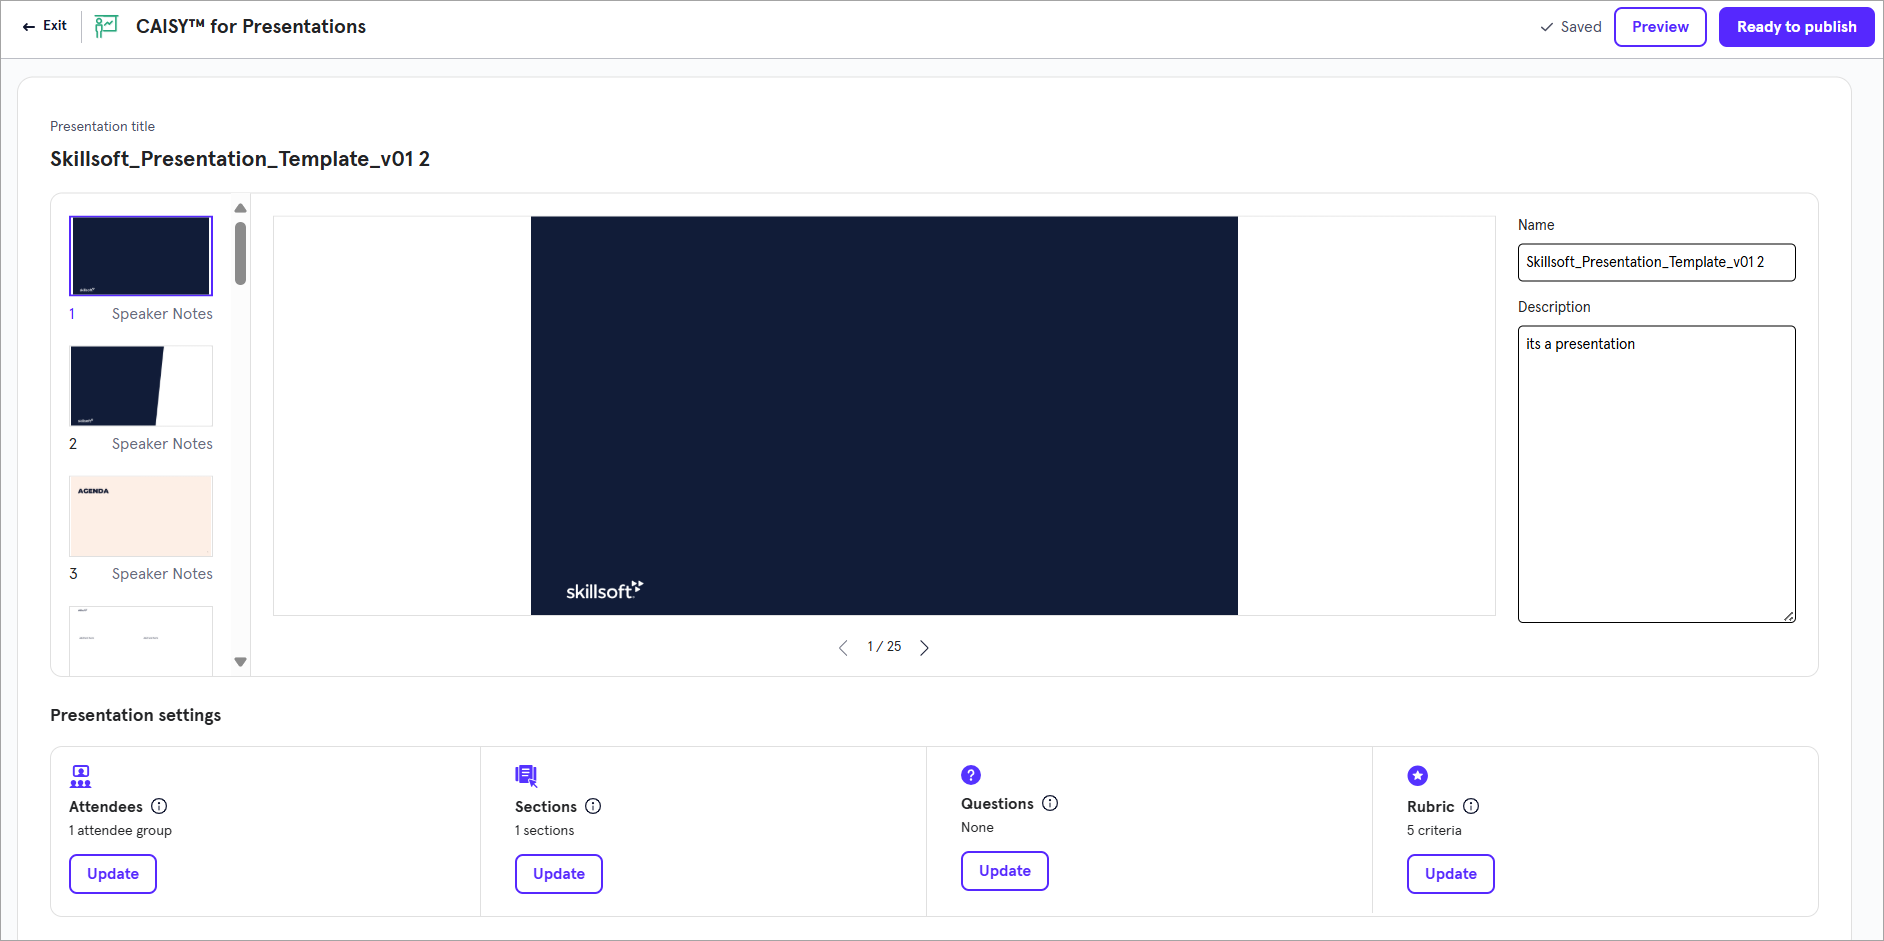Click the presentation Name input field
1884x941 pixels.
(1656, 263)
